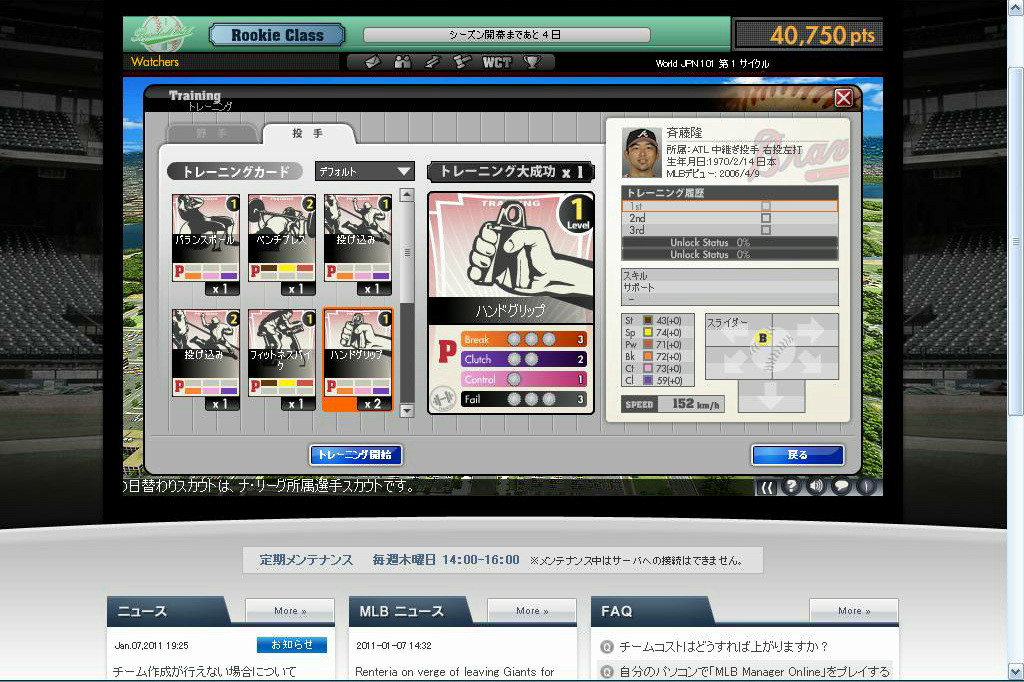The width and height of the screenshot is (1024, 682).
Task: Select the ベンチプレス training card
Action: [281, 238]
